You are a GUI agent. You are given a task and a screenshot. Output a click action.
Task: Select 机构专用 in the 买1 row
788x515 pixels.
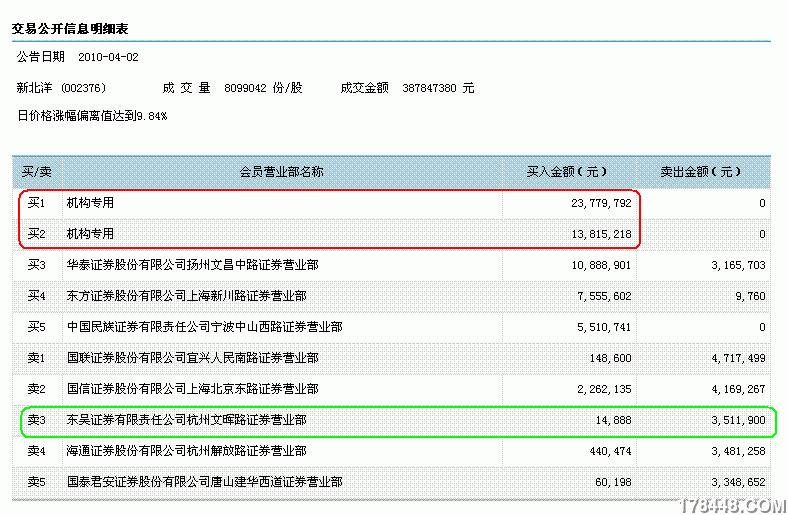(90, 203)
